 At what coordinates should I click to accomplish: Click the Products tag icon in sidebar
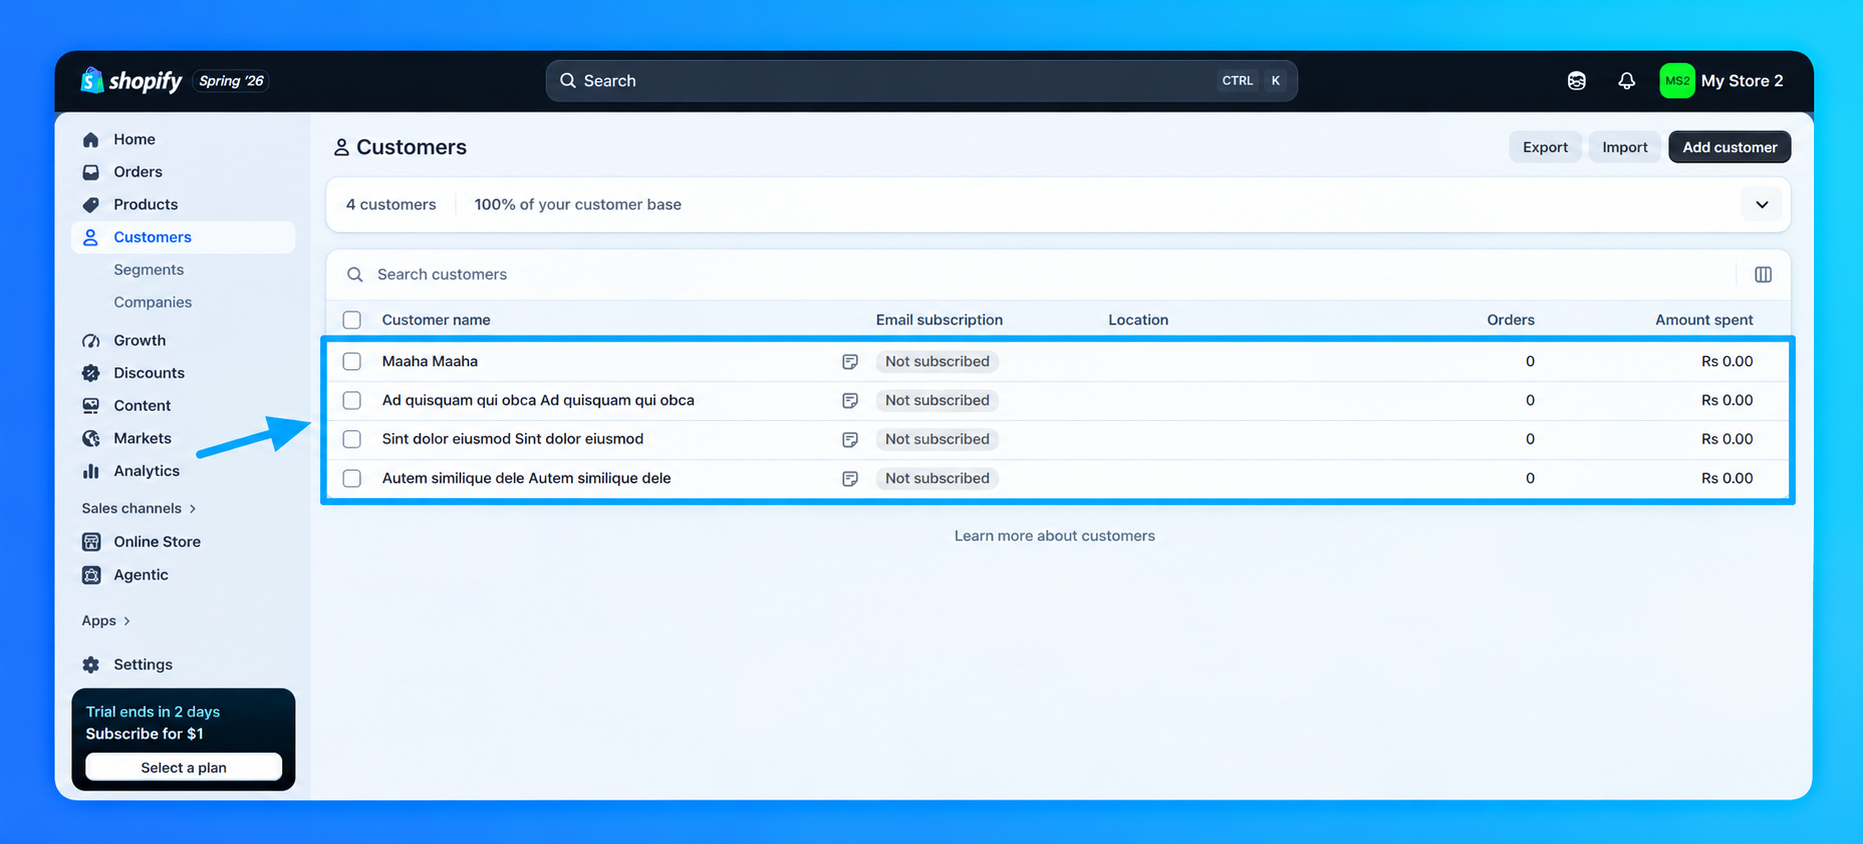[91, 204]
